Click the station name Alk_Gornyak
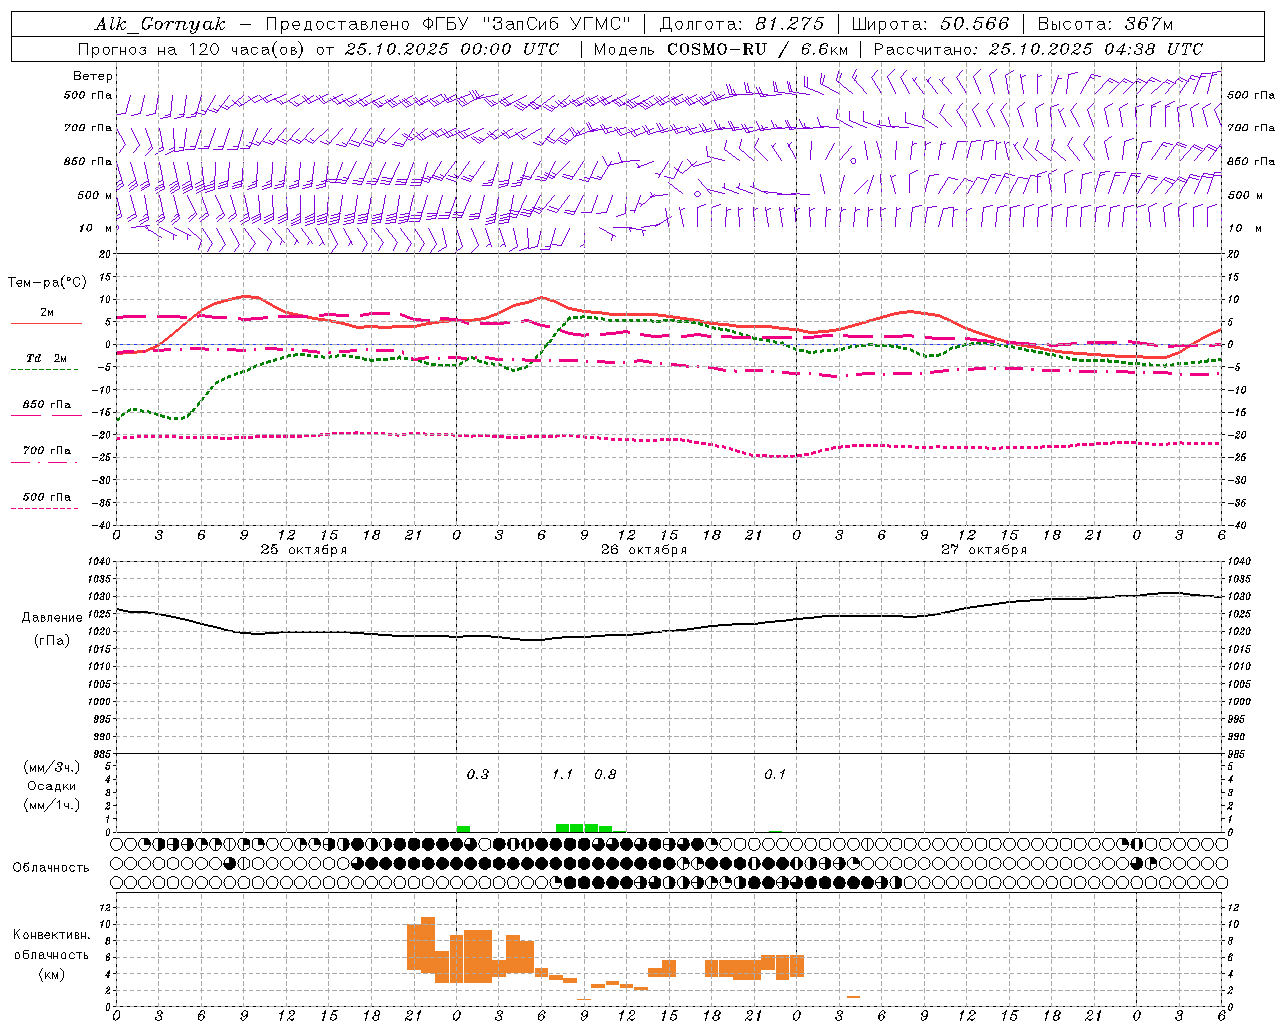The image size is (1280, 1024). [x=161, y=24]
